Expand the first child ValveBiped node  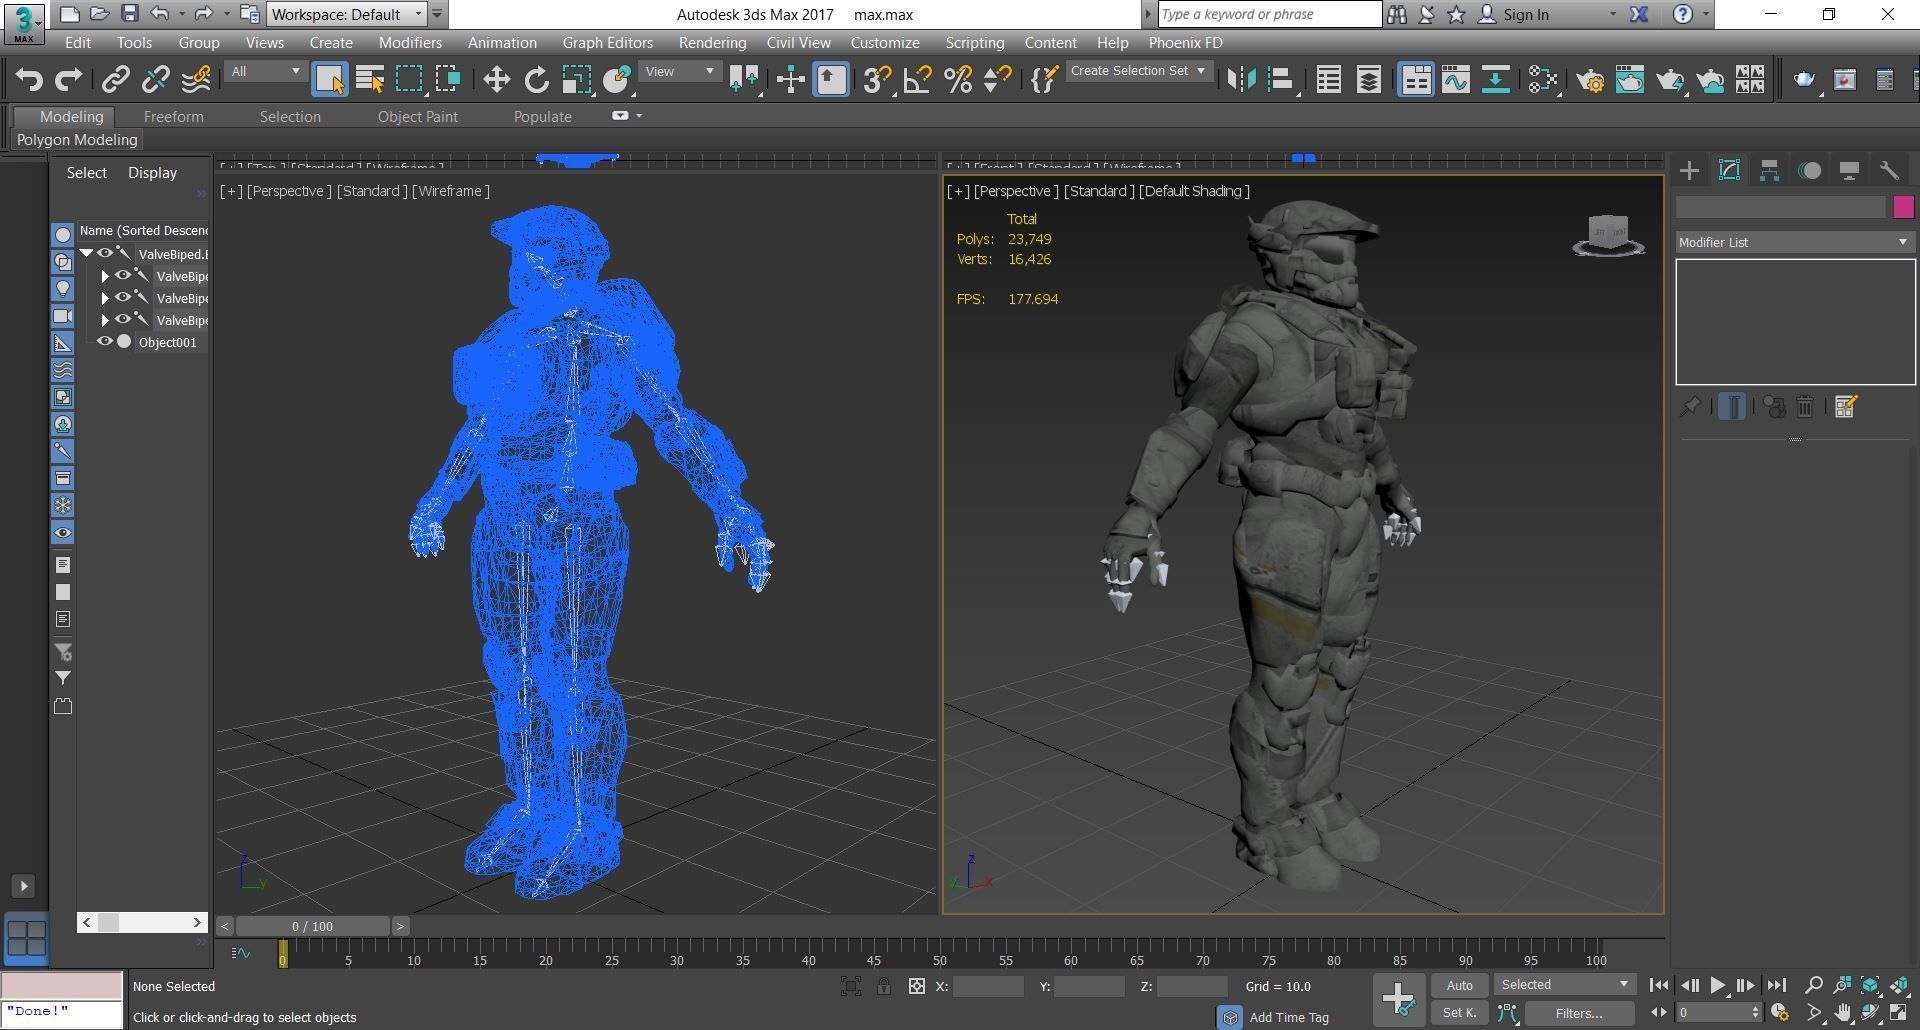105,276
